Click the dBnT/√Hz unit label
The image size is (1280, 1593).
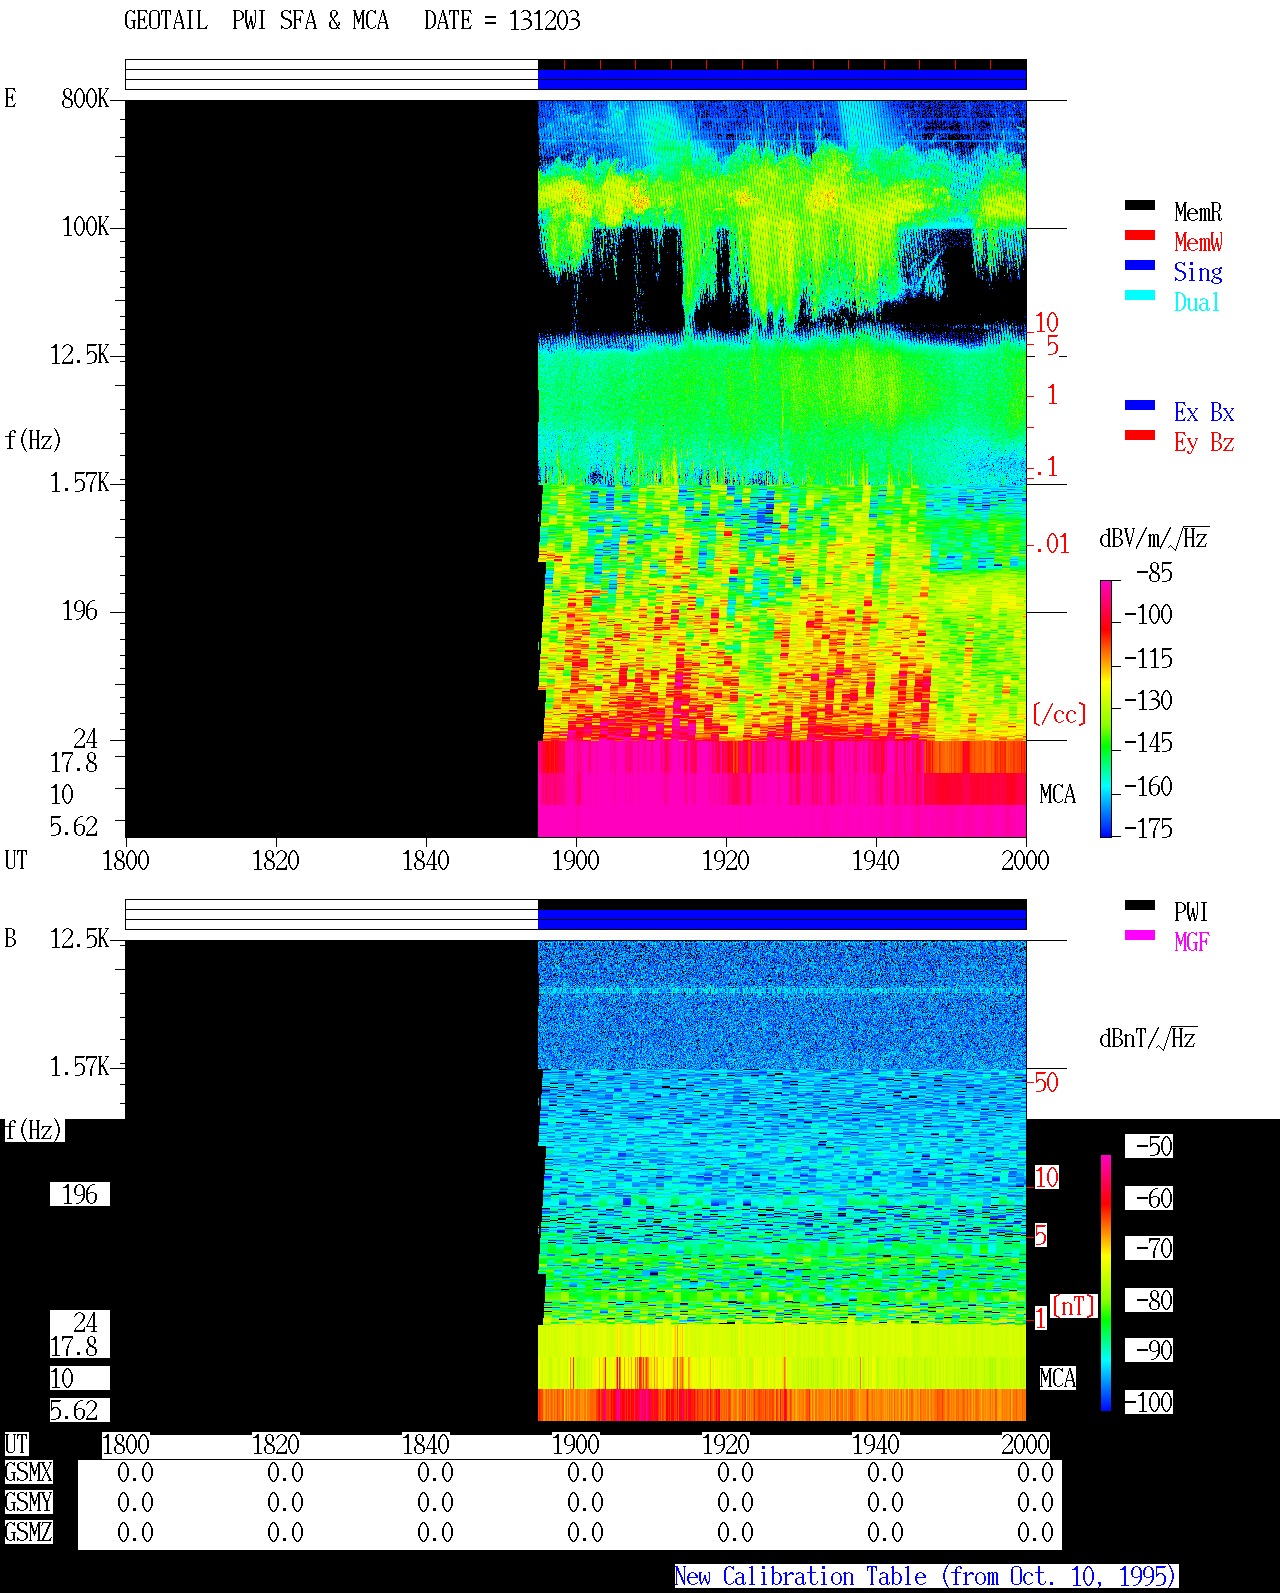click(1148, 1038)
